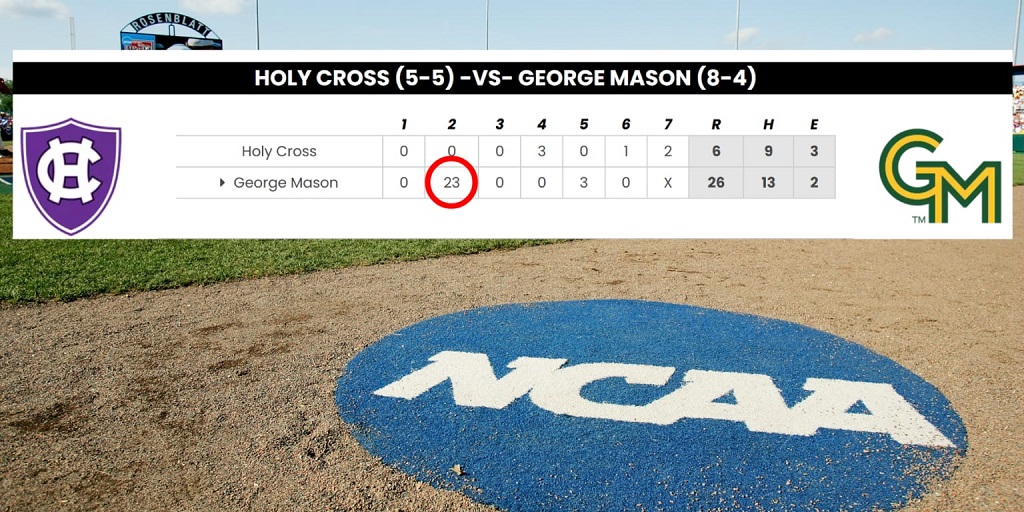Select the George Mason team name

pos(286,184)
